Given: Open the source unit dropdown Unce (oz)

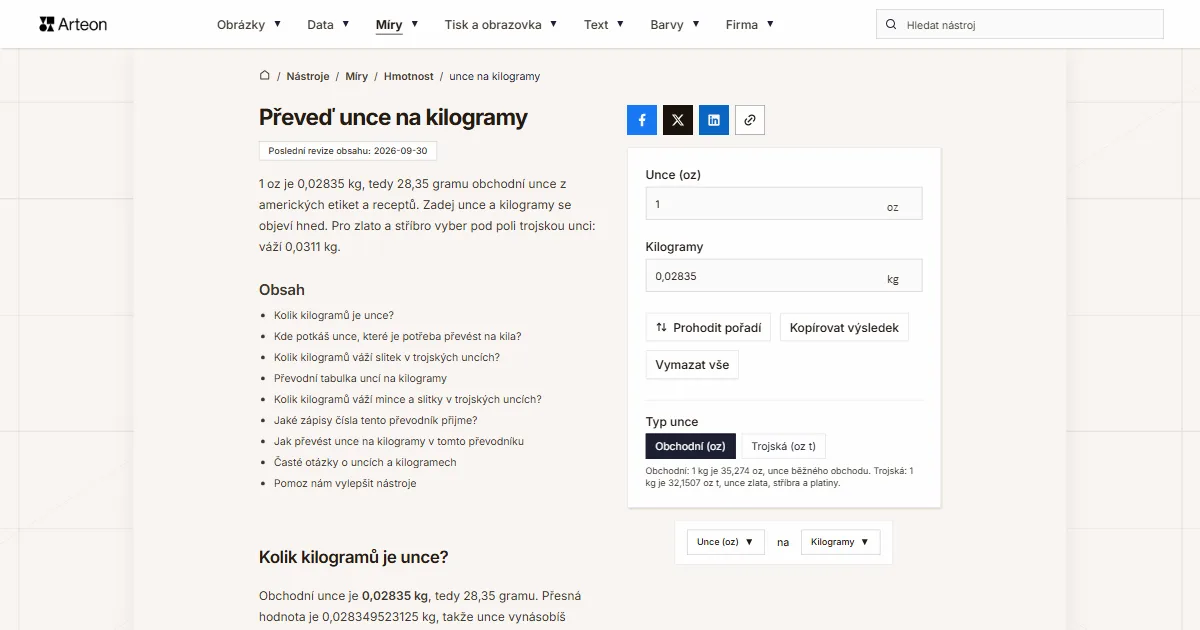Looking at the screenshot, I should (x=726, y=542).
